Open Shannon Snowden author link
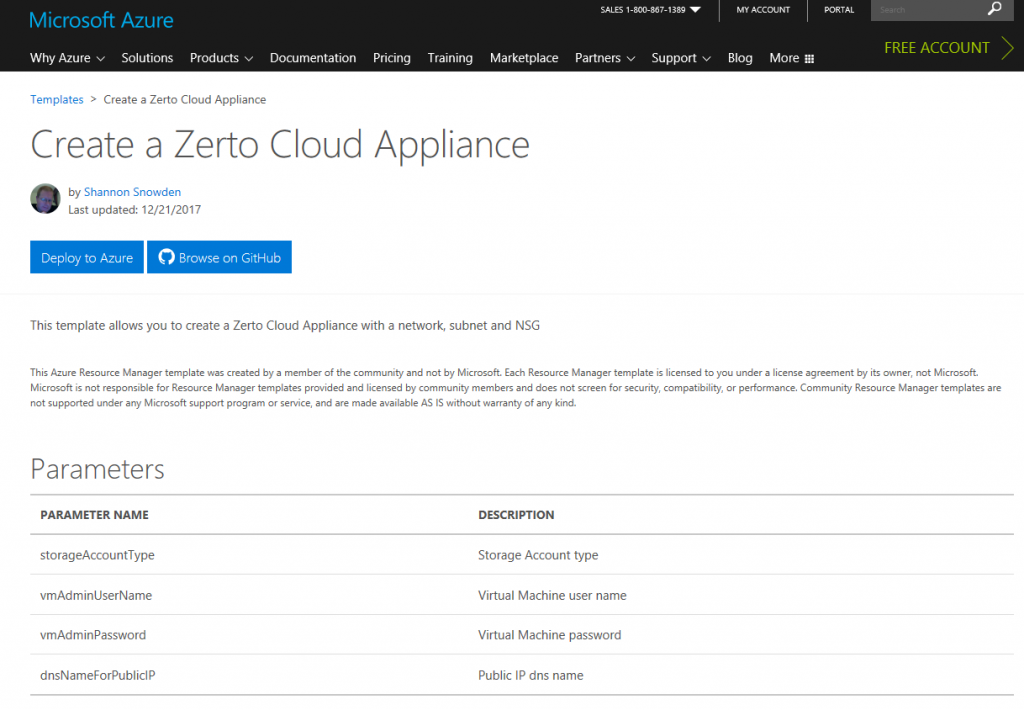 132,192
